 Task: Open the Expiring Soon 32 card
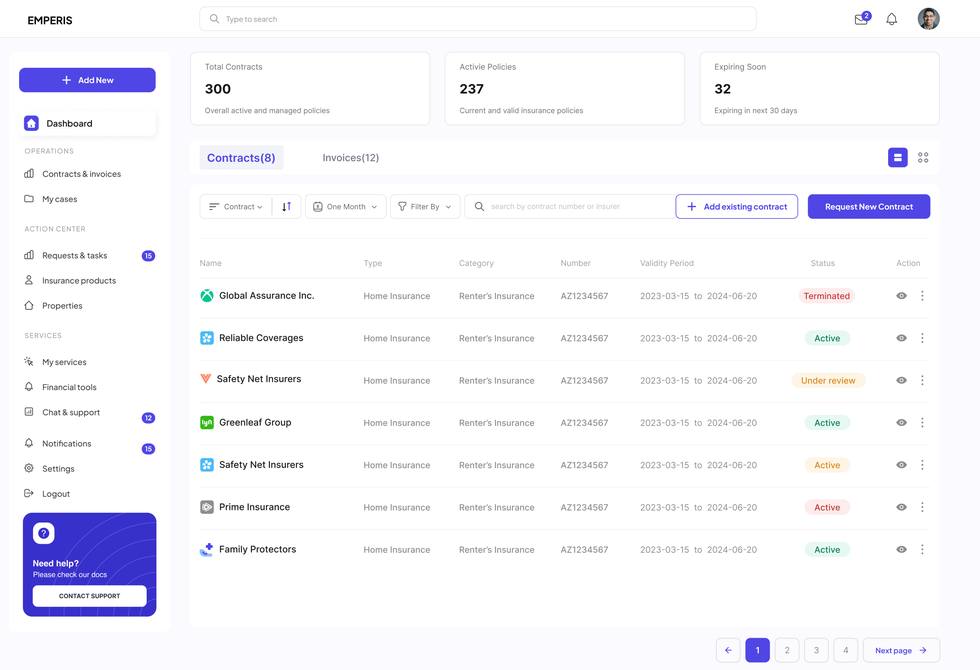tap(819, 89)
